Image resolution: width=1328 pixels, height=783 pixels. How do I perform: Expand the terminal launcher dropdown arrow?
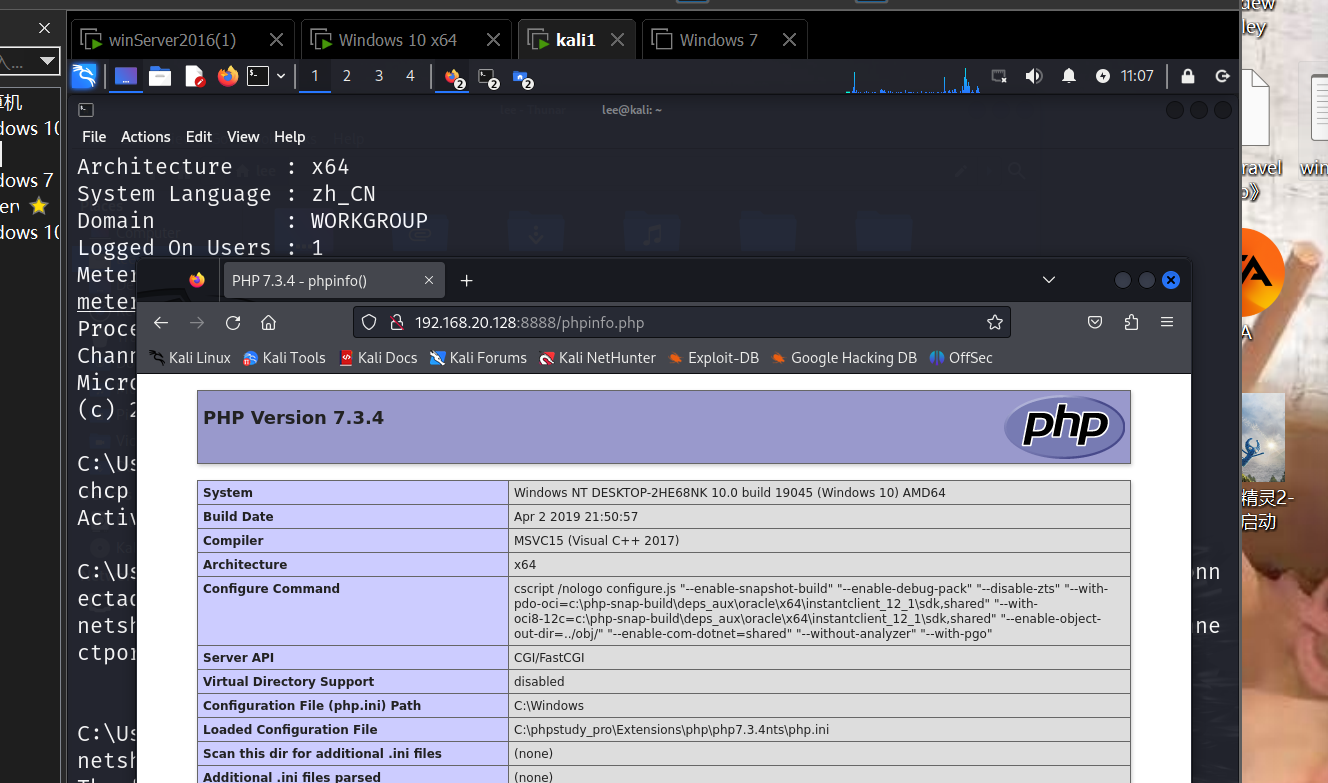tap(281, 76)
